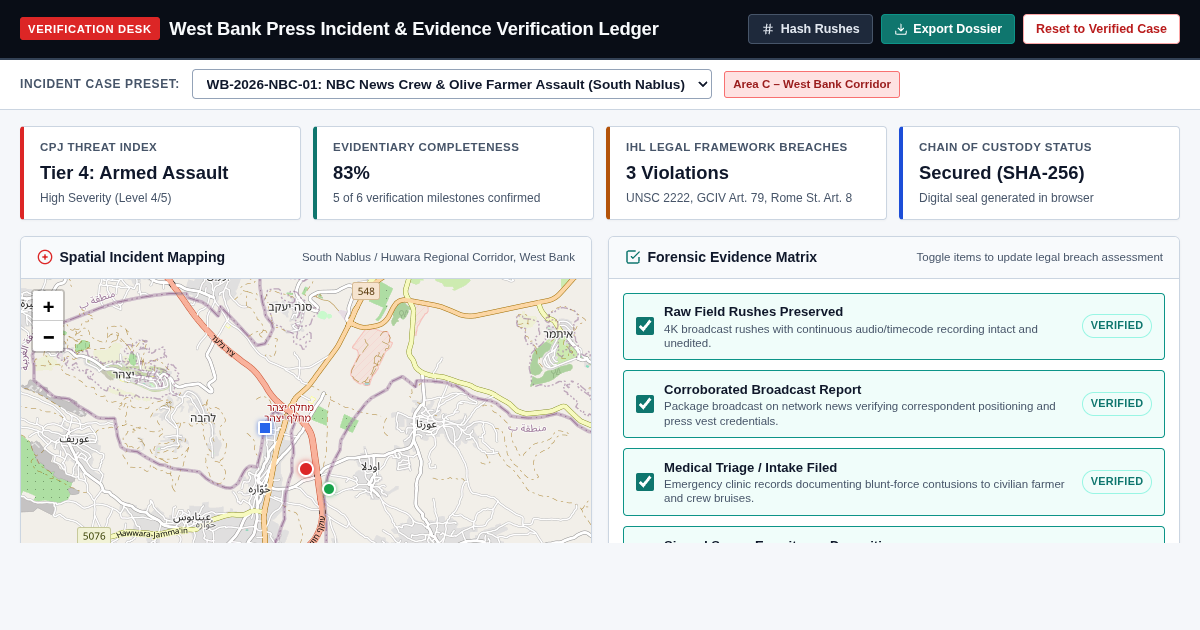Click the 3 Violations value
Screen dimensions: 1200x630
(x=677, y=173)
